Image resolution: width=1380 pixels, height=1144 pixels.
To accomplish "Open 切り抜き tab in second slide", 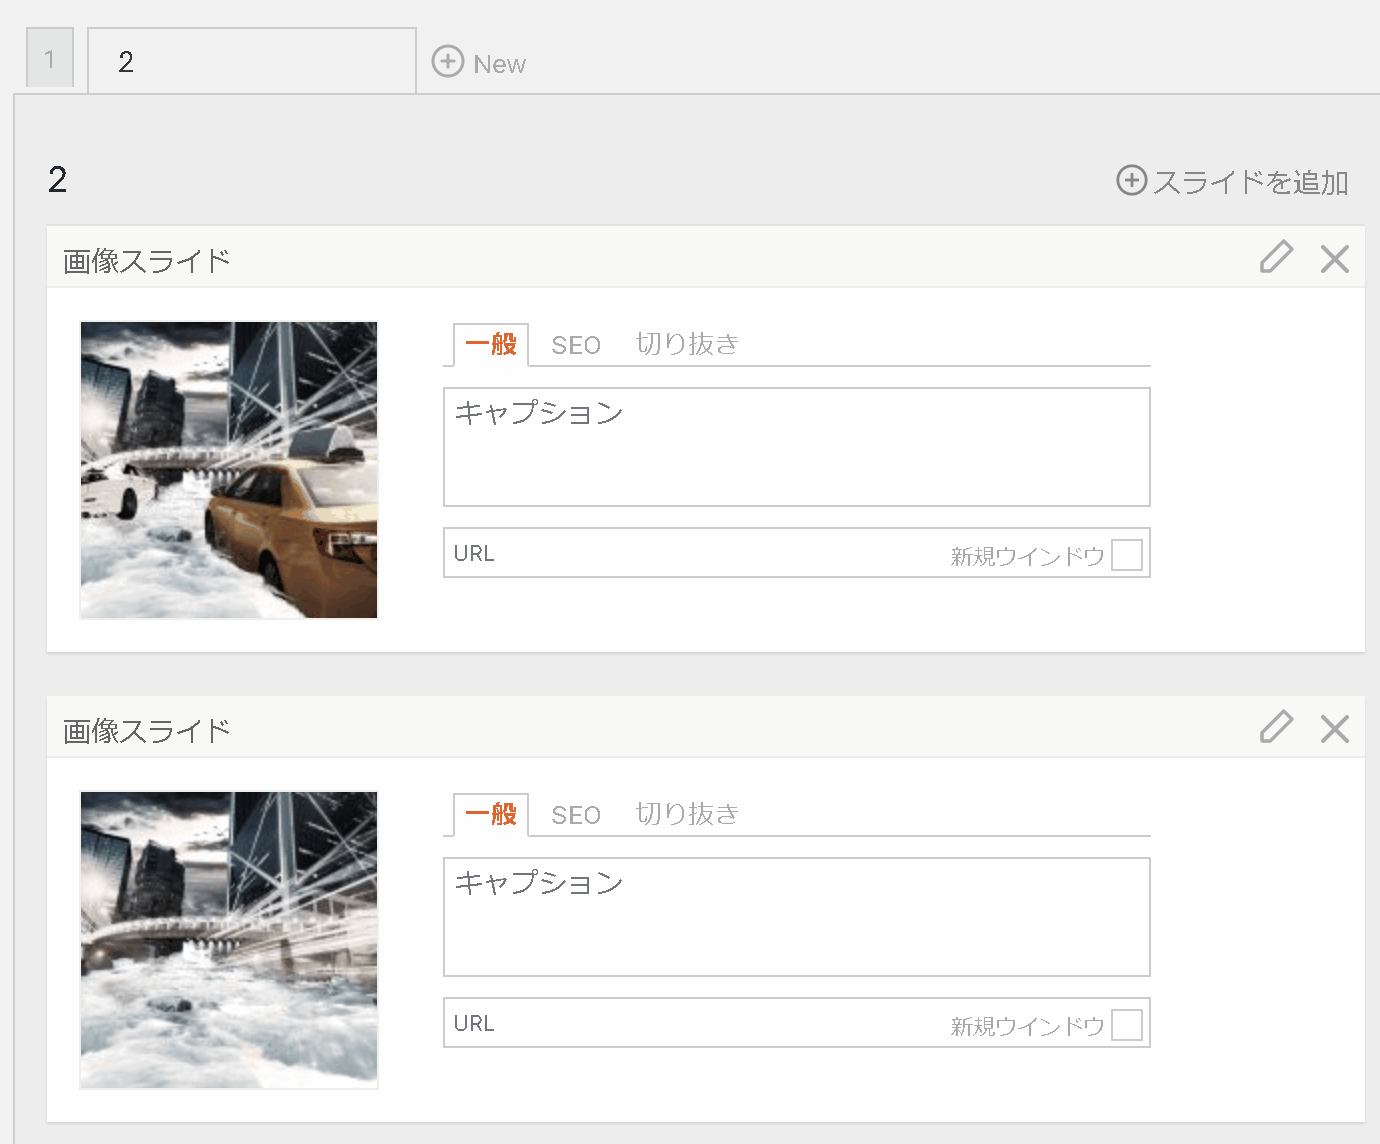I will coord(687,815).
